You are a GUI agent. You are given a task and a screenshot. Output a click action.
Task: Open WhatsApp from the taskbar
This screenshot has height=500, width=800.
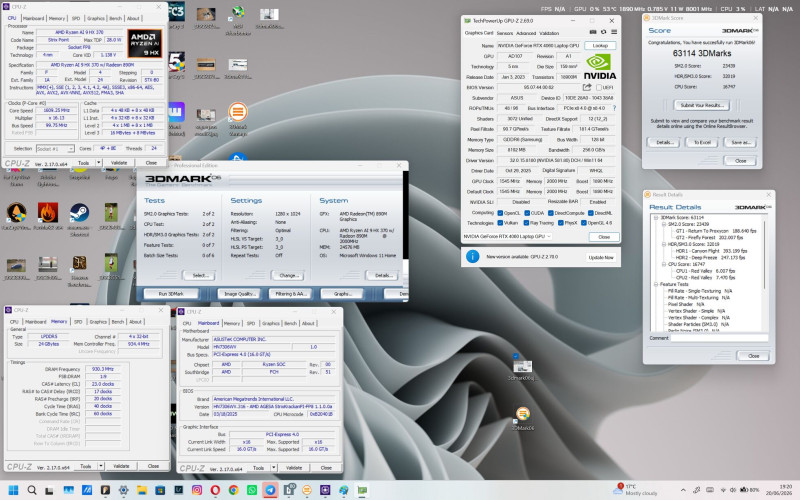pyautogui.click(x=252, y=490)
